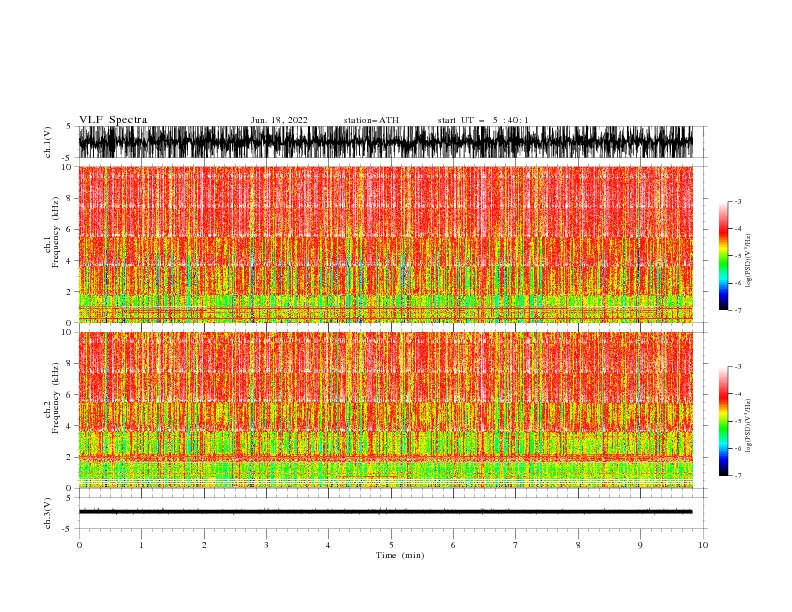The width and height of the screenshot is (792, 612).
Task: Click the "-5" tick on ch.3(V) axis
Action: click(67, 529)
